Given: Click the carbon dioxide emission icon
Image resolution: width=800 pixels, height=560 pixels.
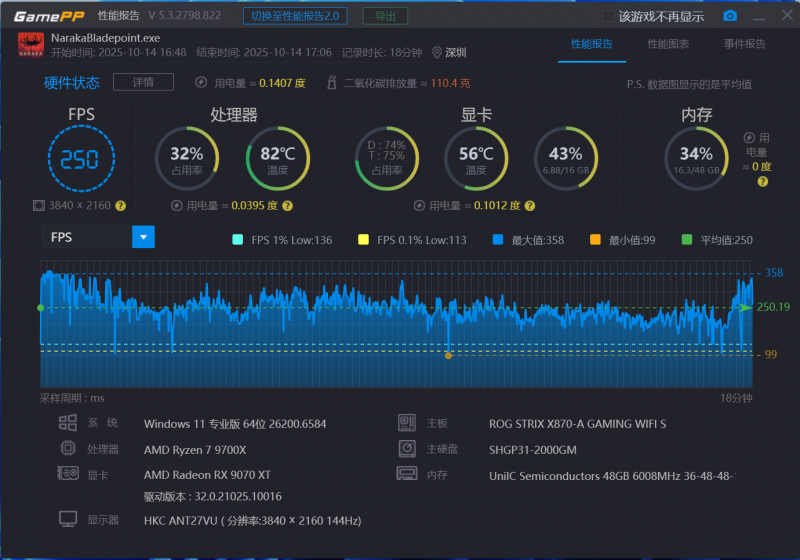Looking at the screenshot, I should point(333,84).
